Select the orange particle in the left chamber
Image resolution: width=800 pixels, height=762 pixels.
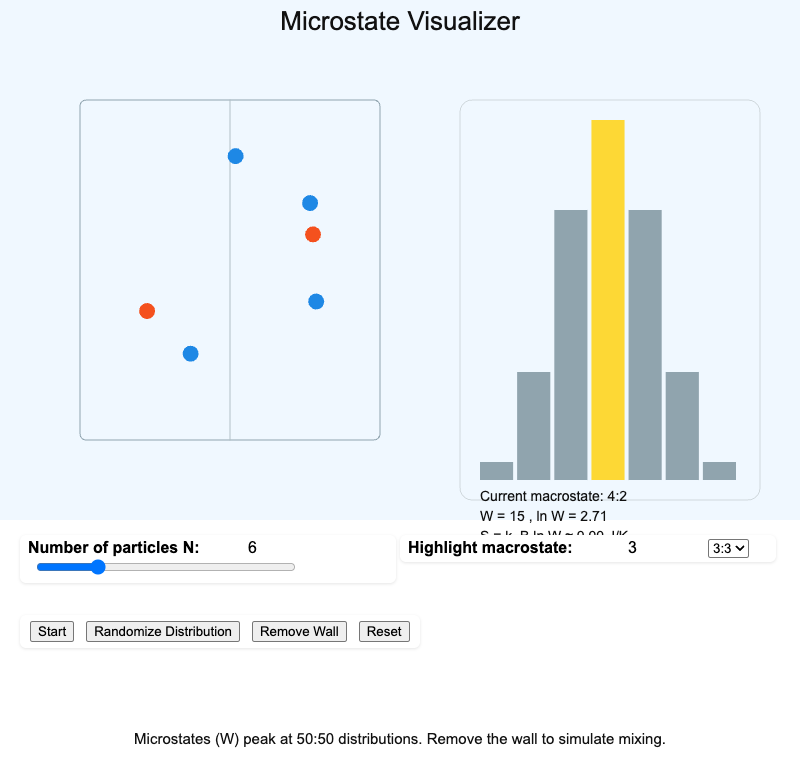coord(147,311)
